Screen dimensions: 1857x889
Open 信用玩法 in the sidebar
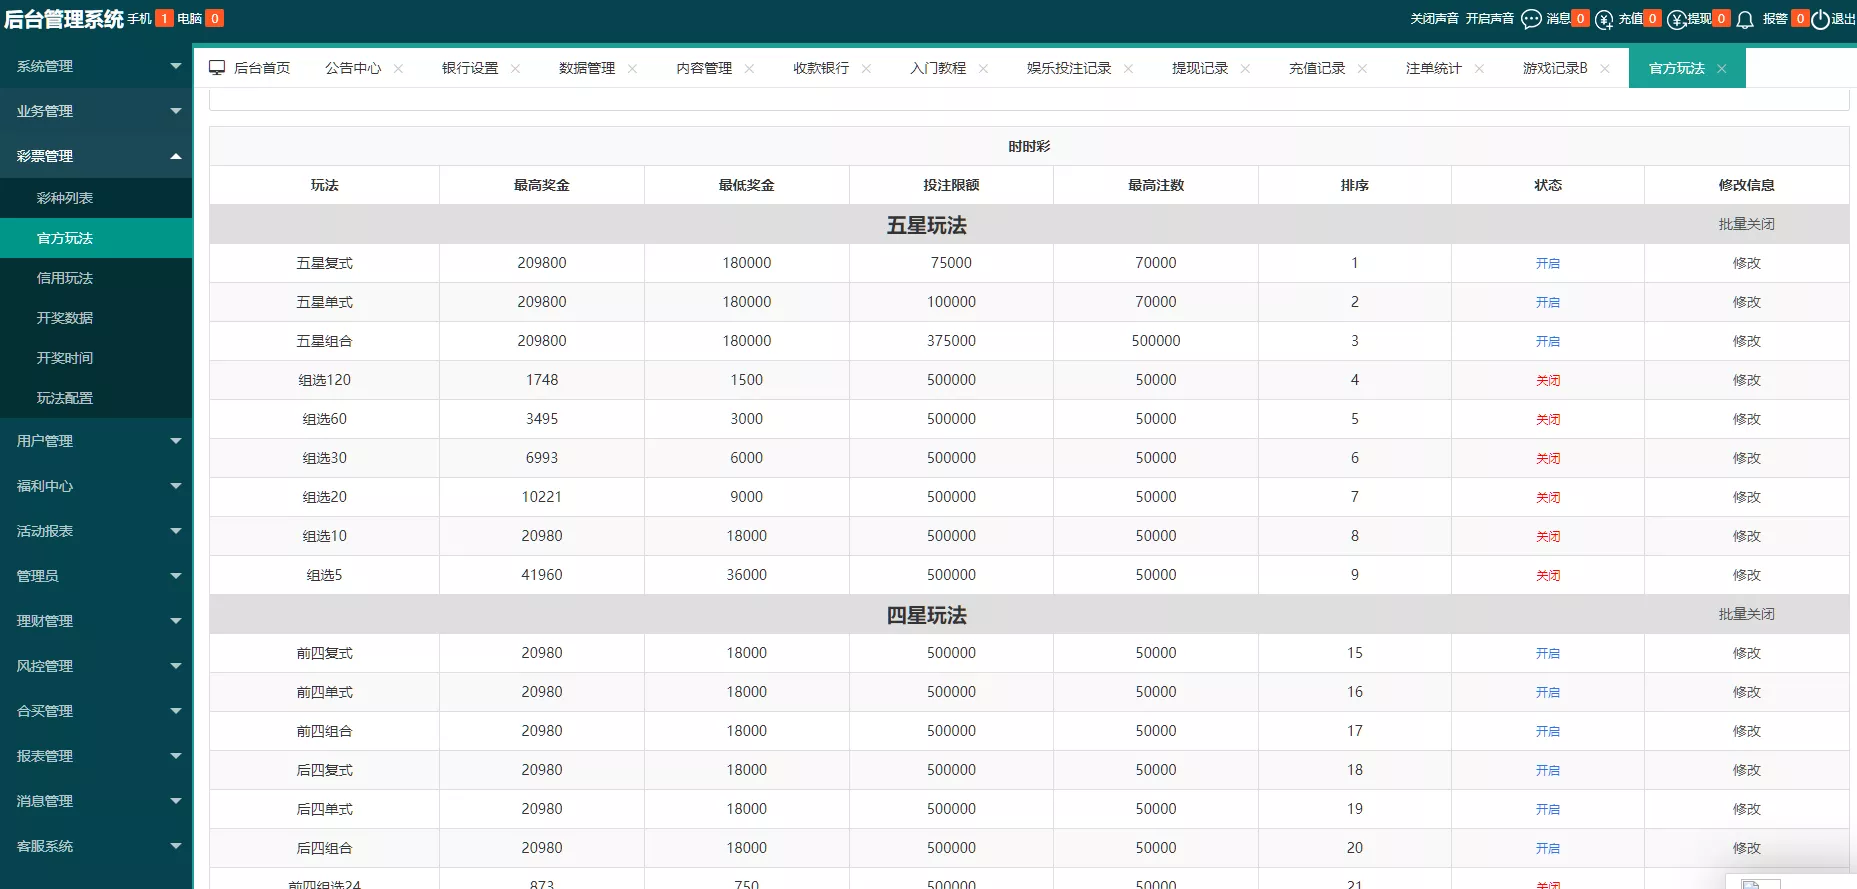pyautogui.click(x=65, y=278)
